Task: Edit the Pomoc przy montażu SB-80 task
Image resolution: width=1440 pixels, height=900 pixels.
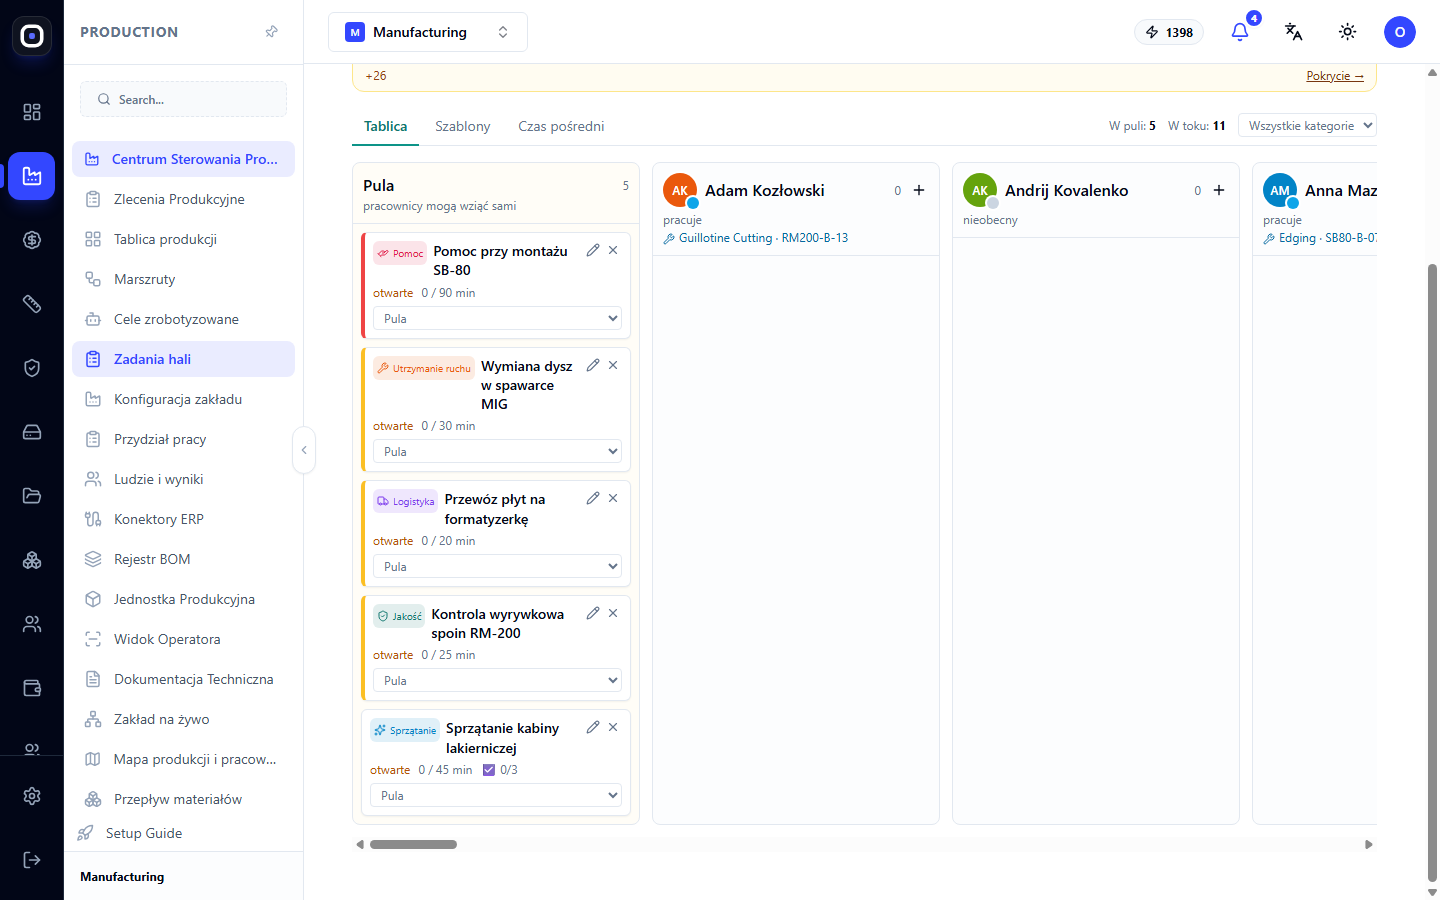Action: coord(593,250)
